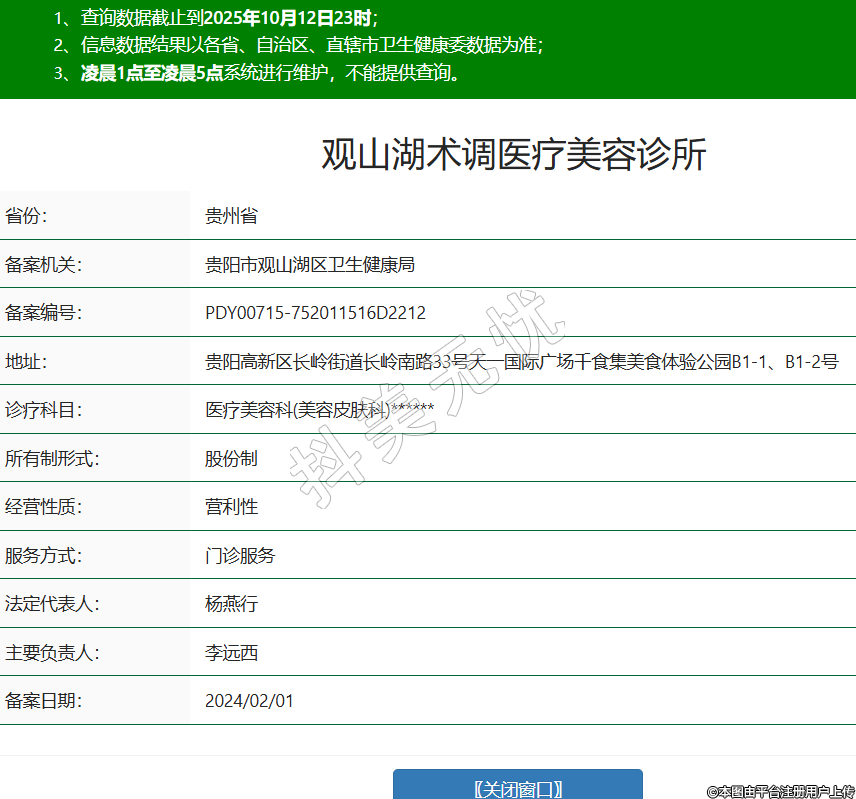Click the province value 贵州省

click(x=231, y=216)
